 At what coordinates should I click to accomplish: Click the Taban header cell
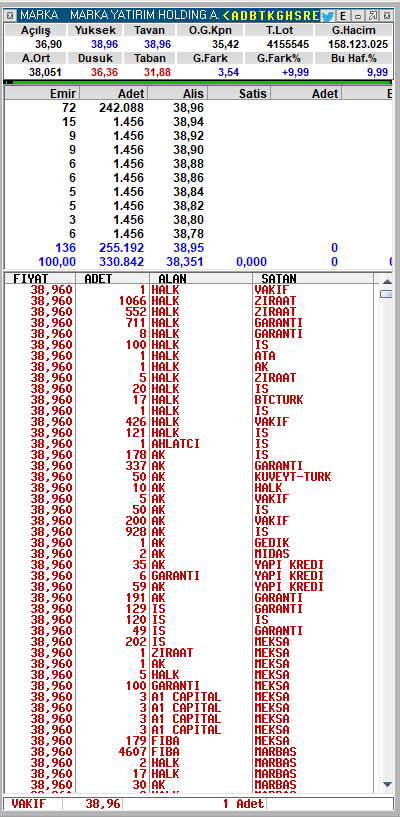point(149,58)
